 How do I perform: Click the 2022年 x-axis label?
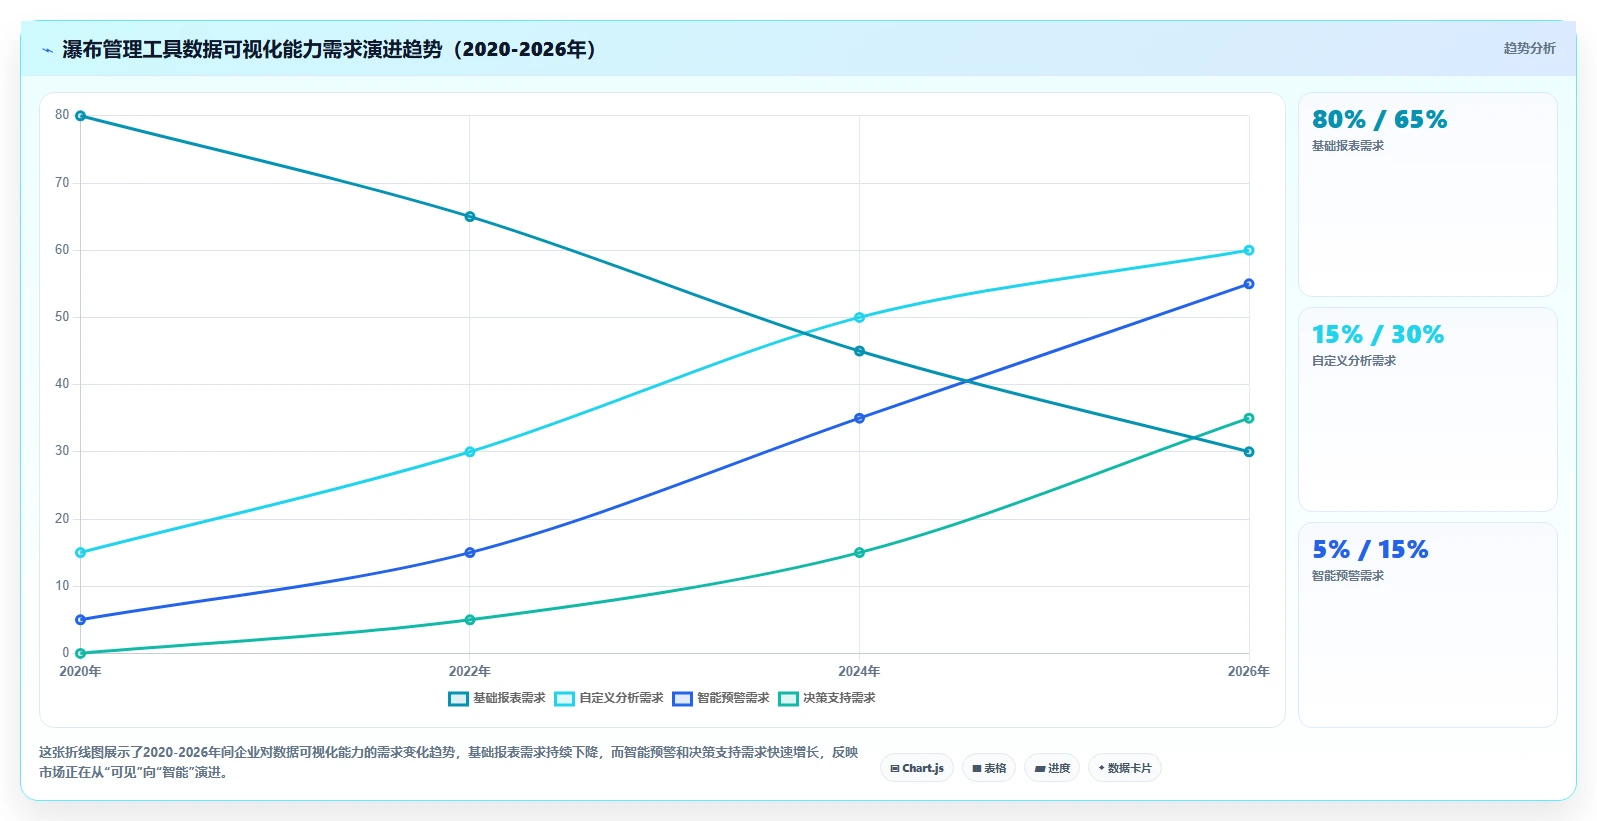click(470, 671)
